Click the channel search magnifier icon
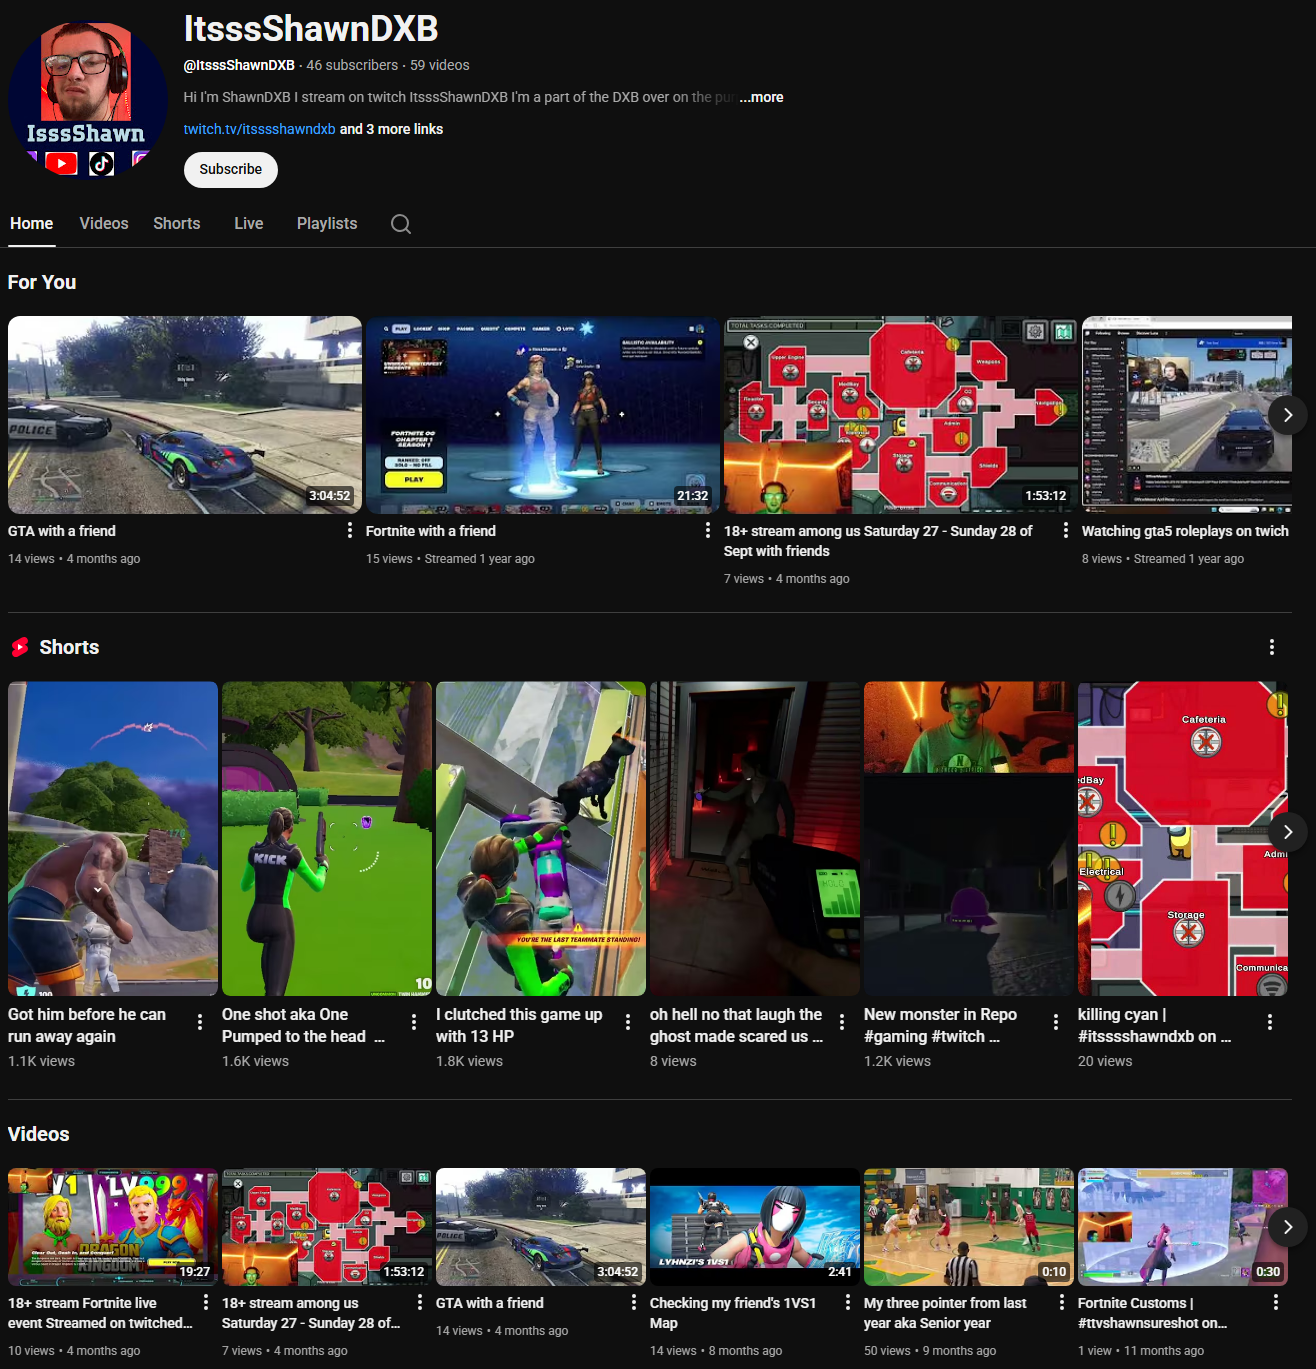Screen dimensions: 1316x1369 click(401, 224)
